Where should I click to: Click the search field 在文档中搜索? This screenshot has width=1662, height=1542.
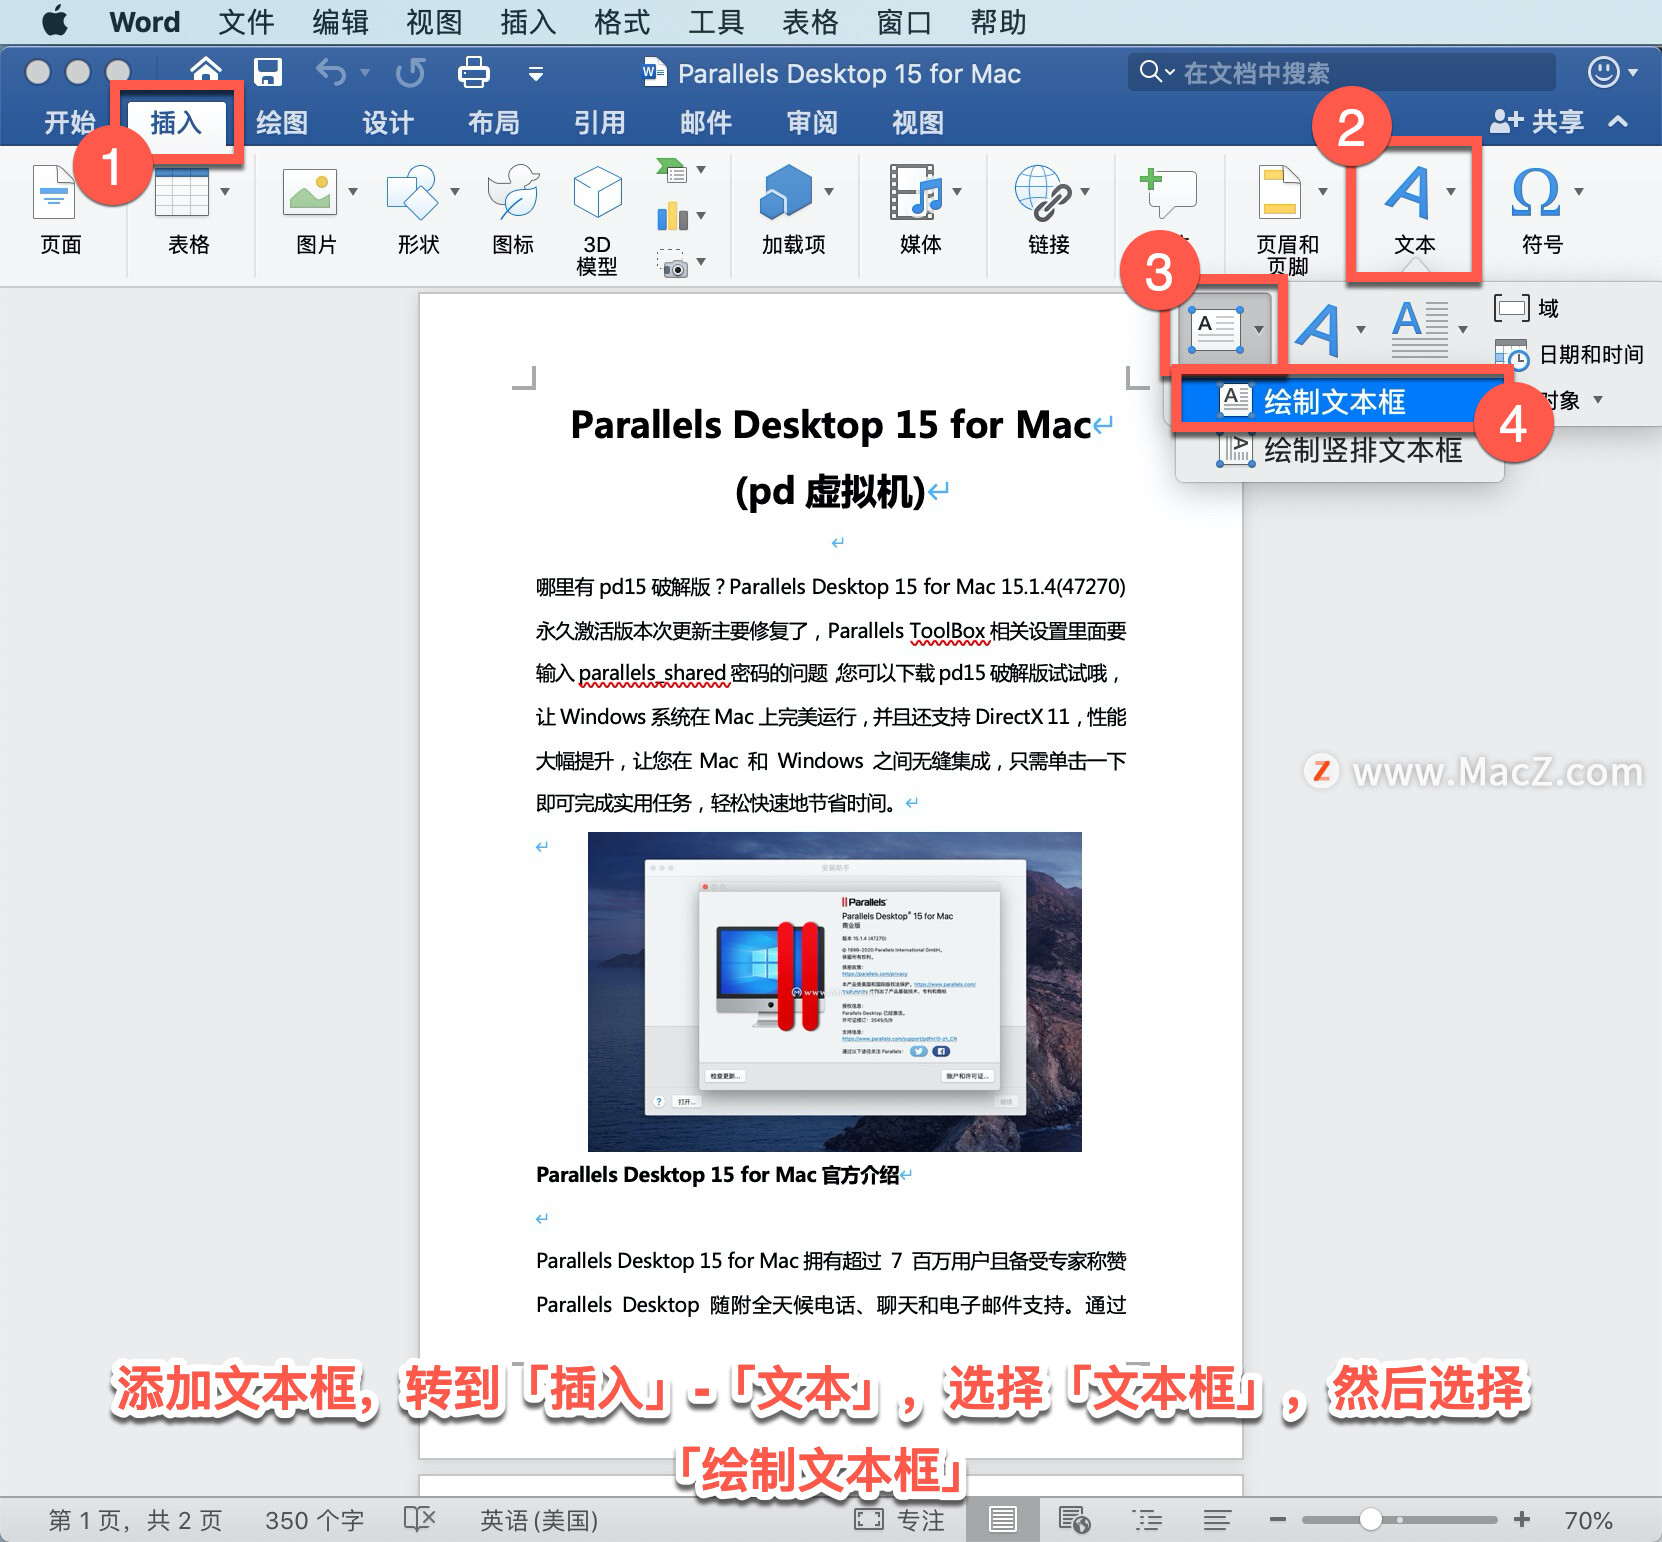click(x=1342, y=72)
